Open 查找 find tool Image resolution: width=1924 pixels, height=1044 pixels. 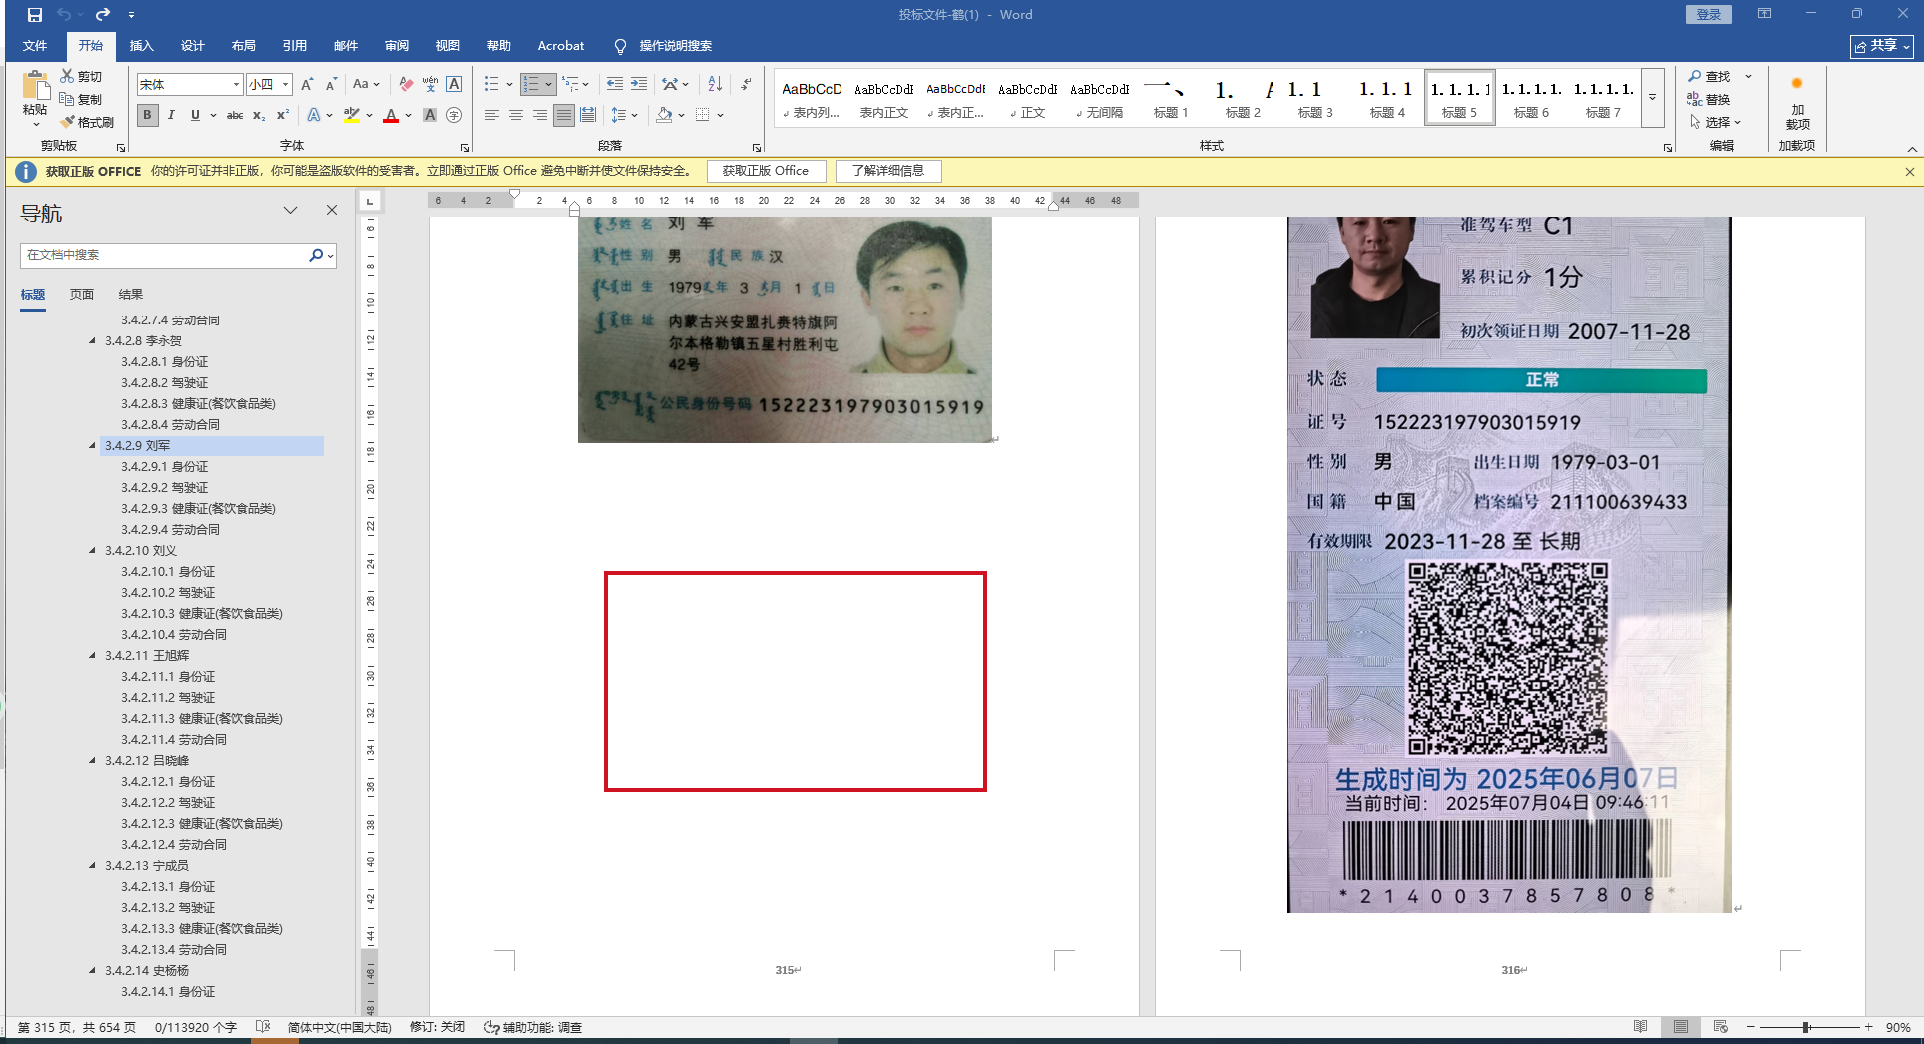(x=1709, y=76)
